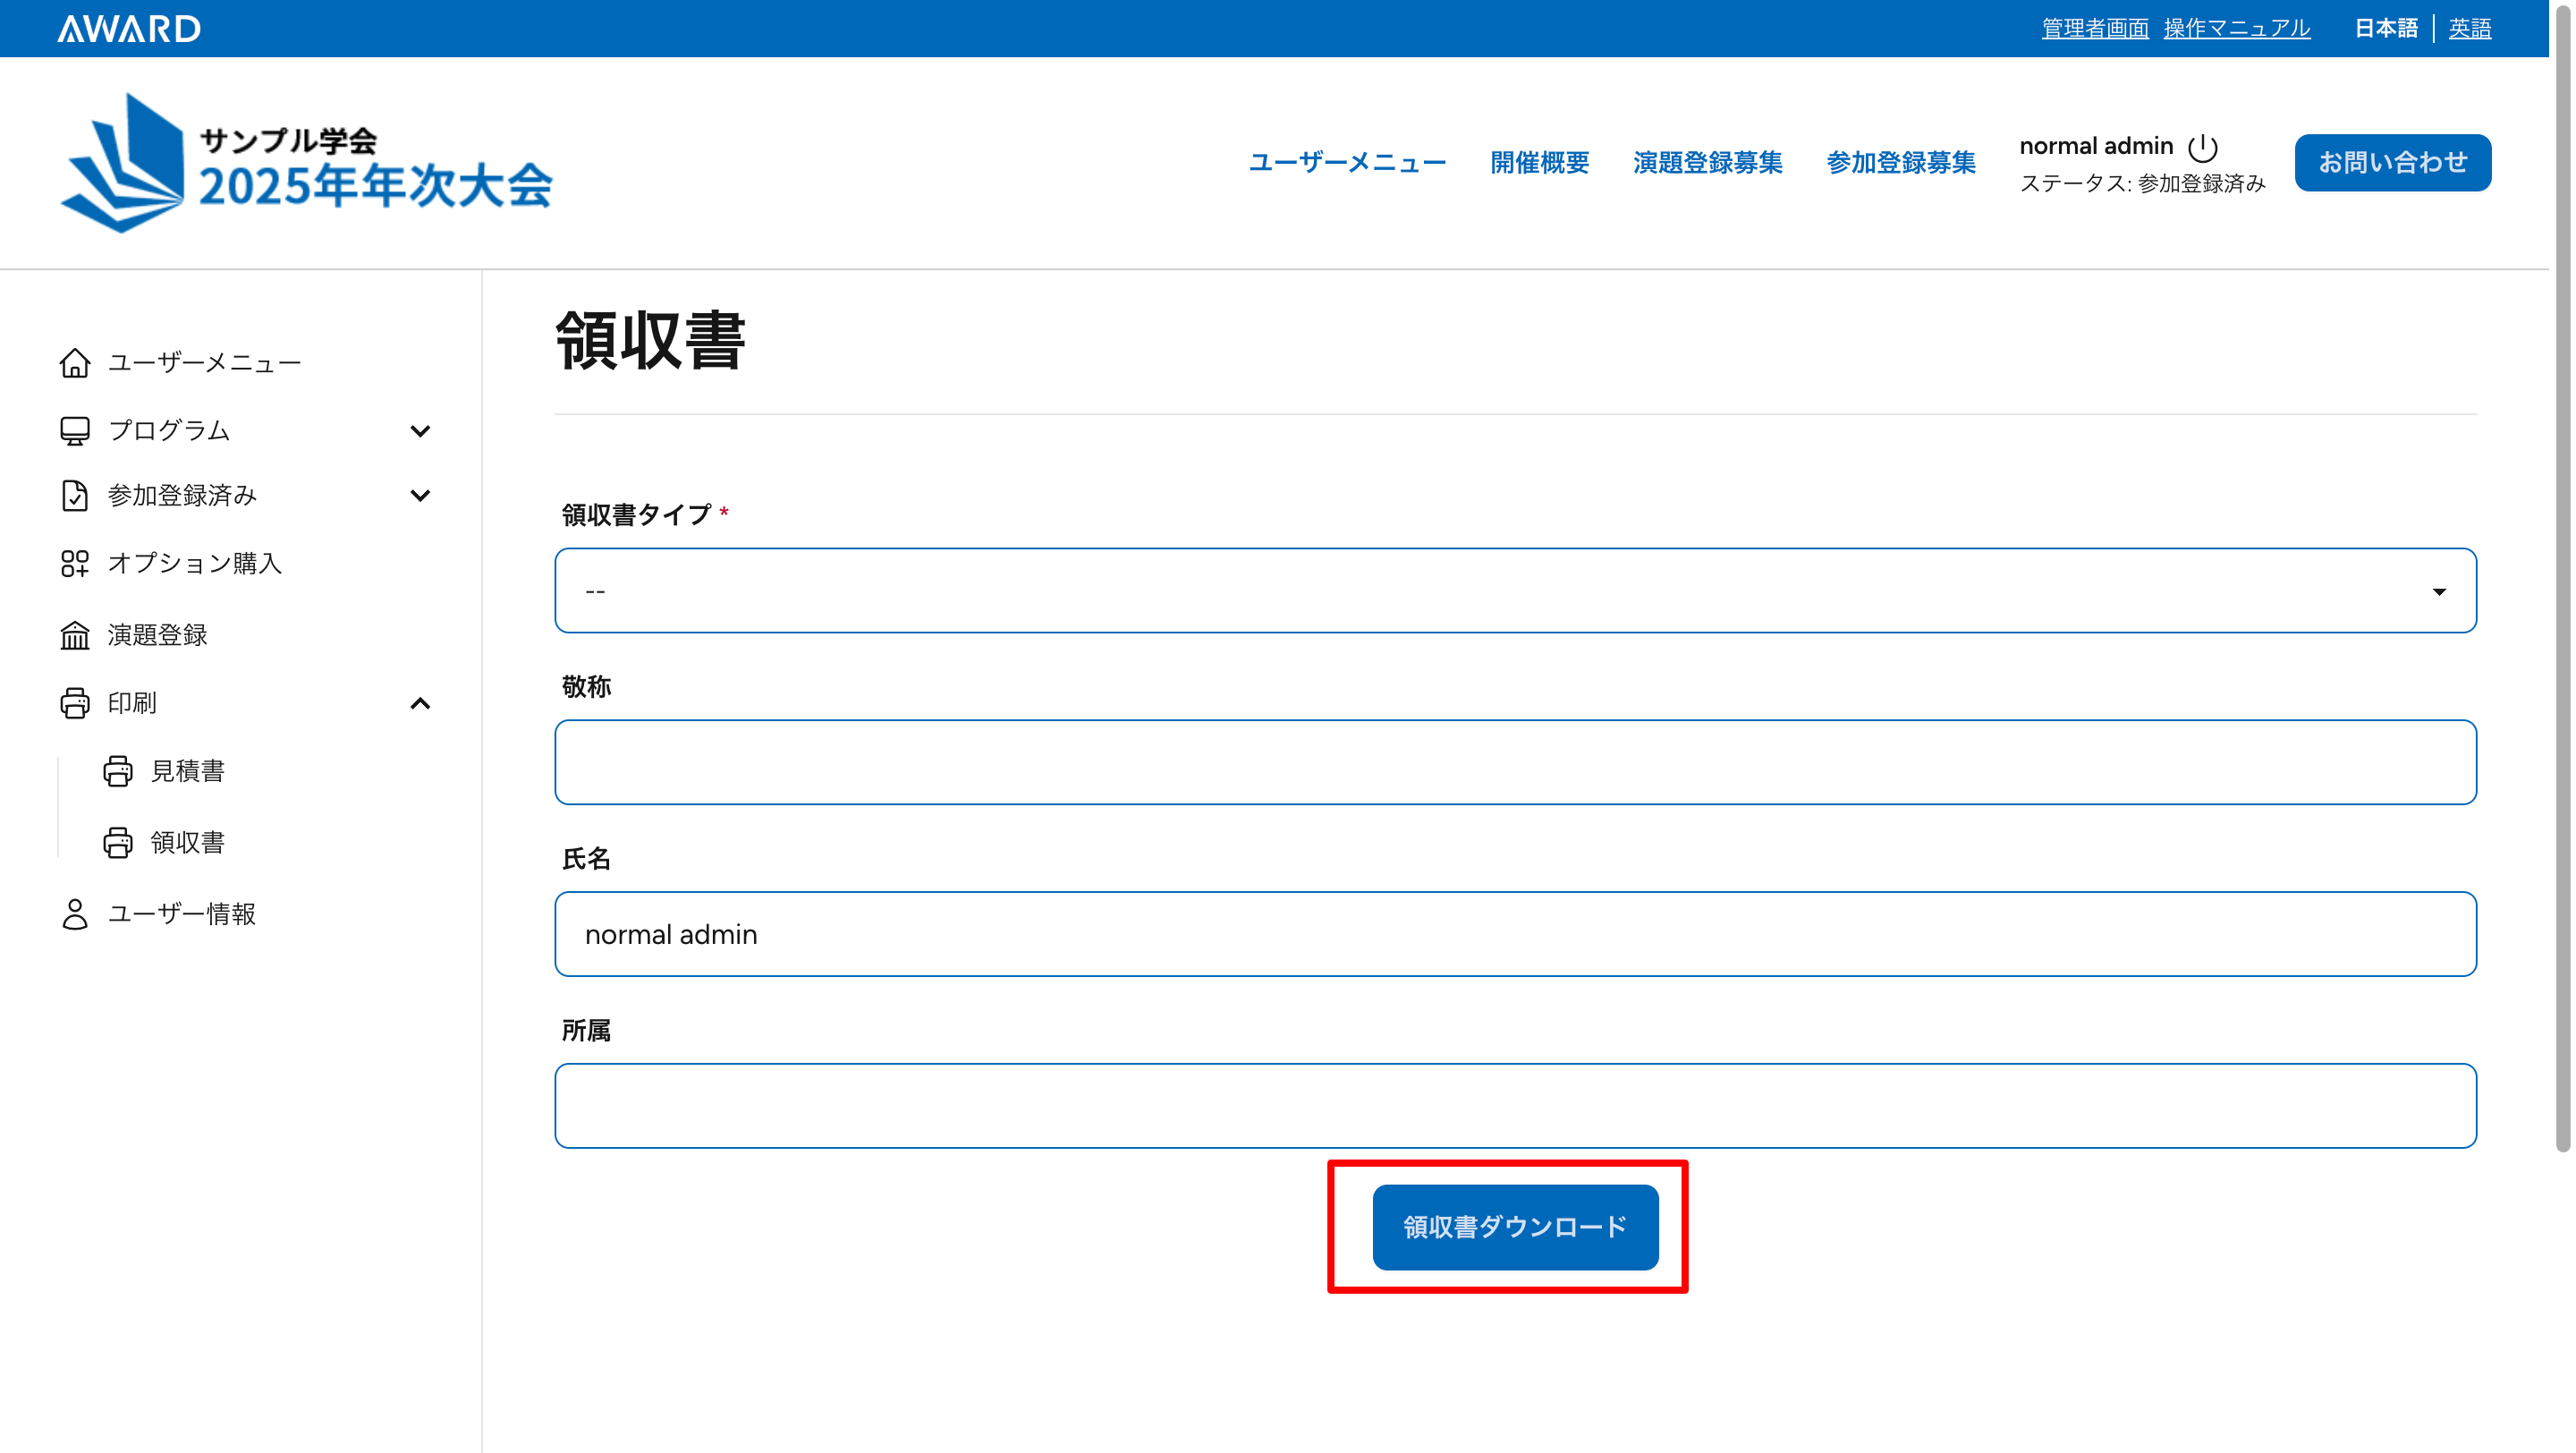Click the monitor icon for プログラム

pyautogui.click(x=75, y=431)
